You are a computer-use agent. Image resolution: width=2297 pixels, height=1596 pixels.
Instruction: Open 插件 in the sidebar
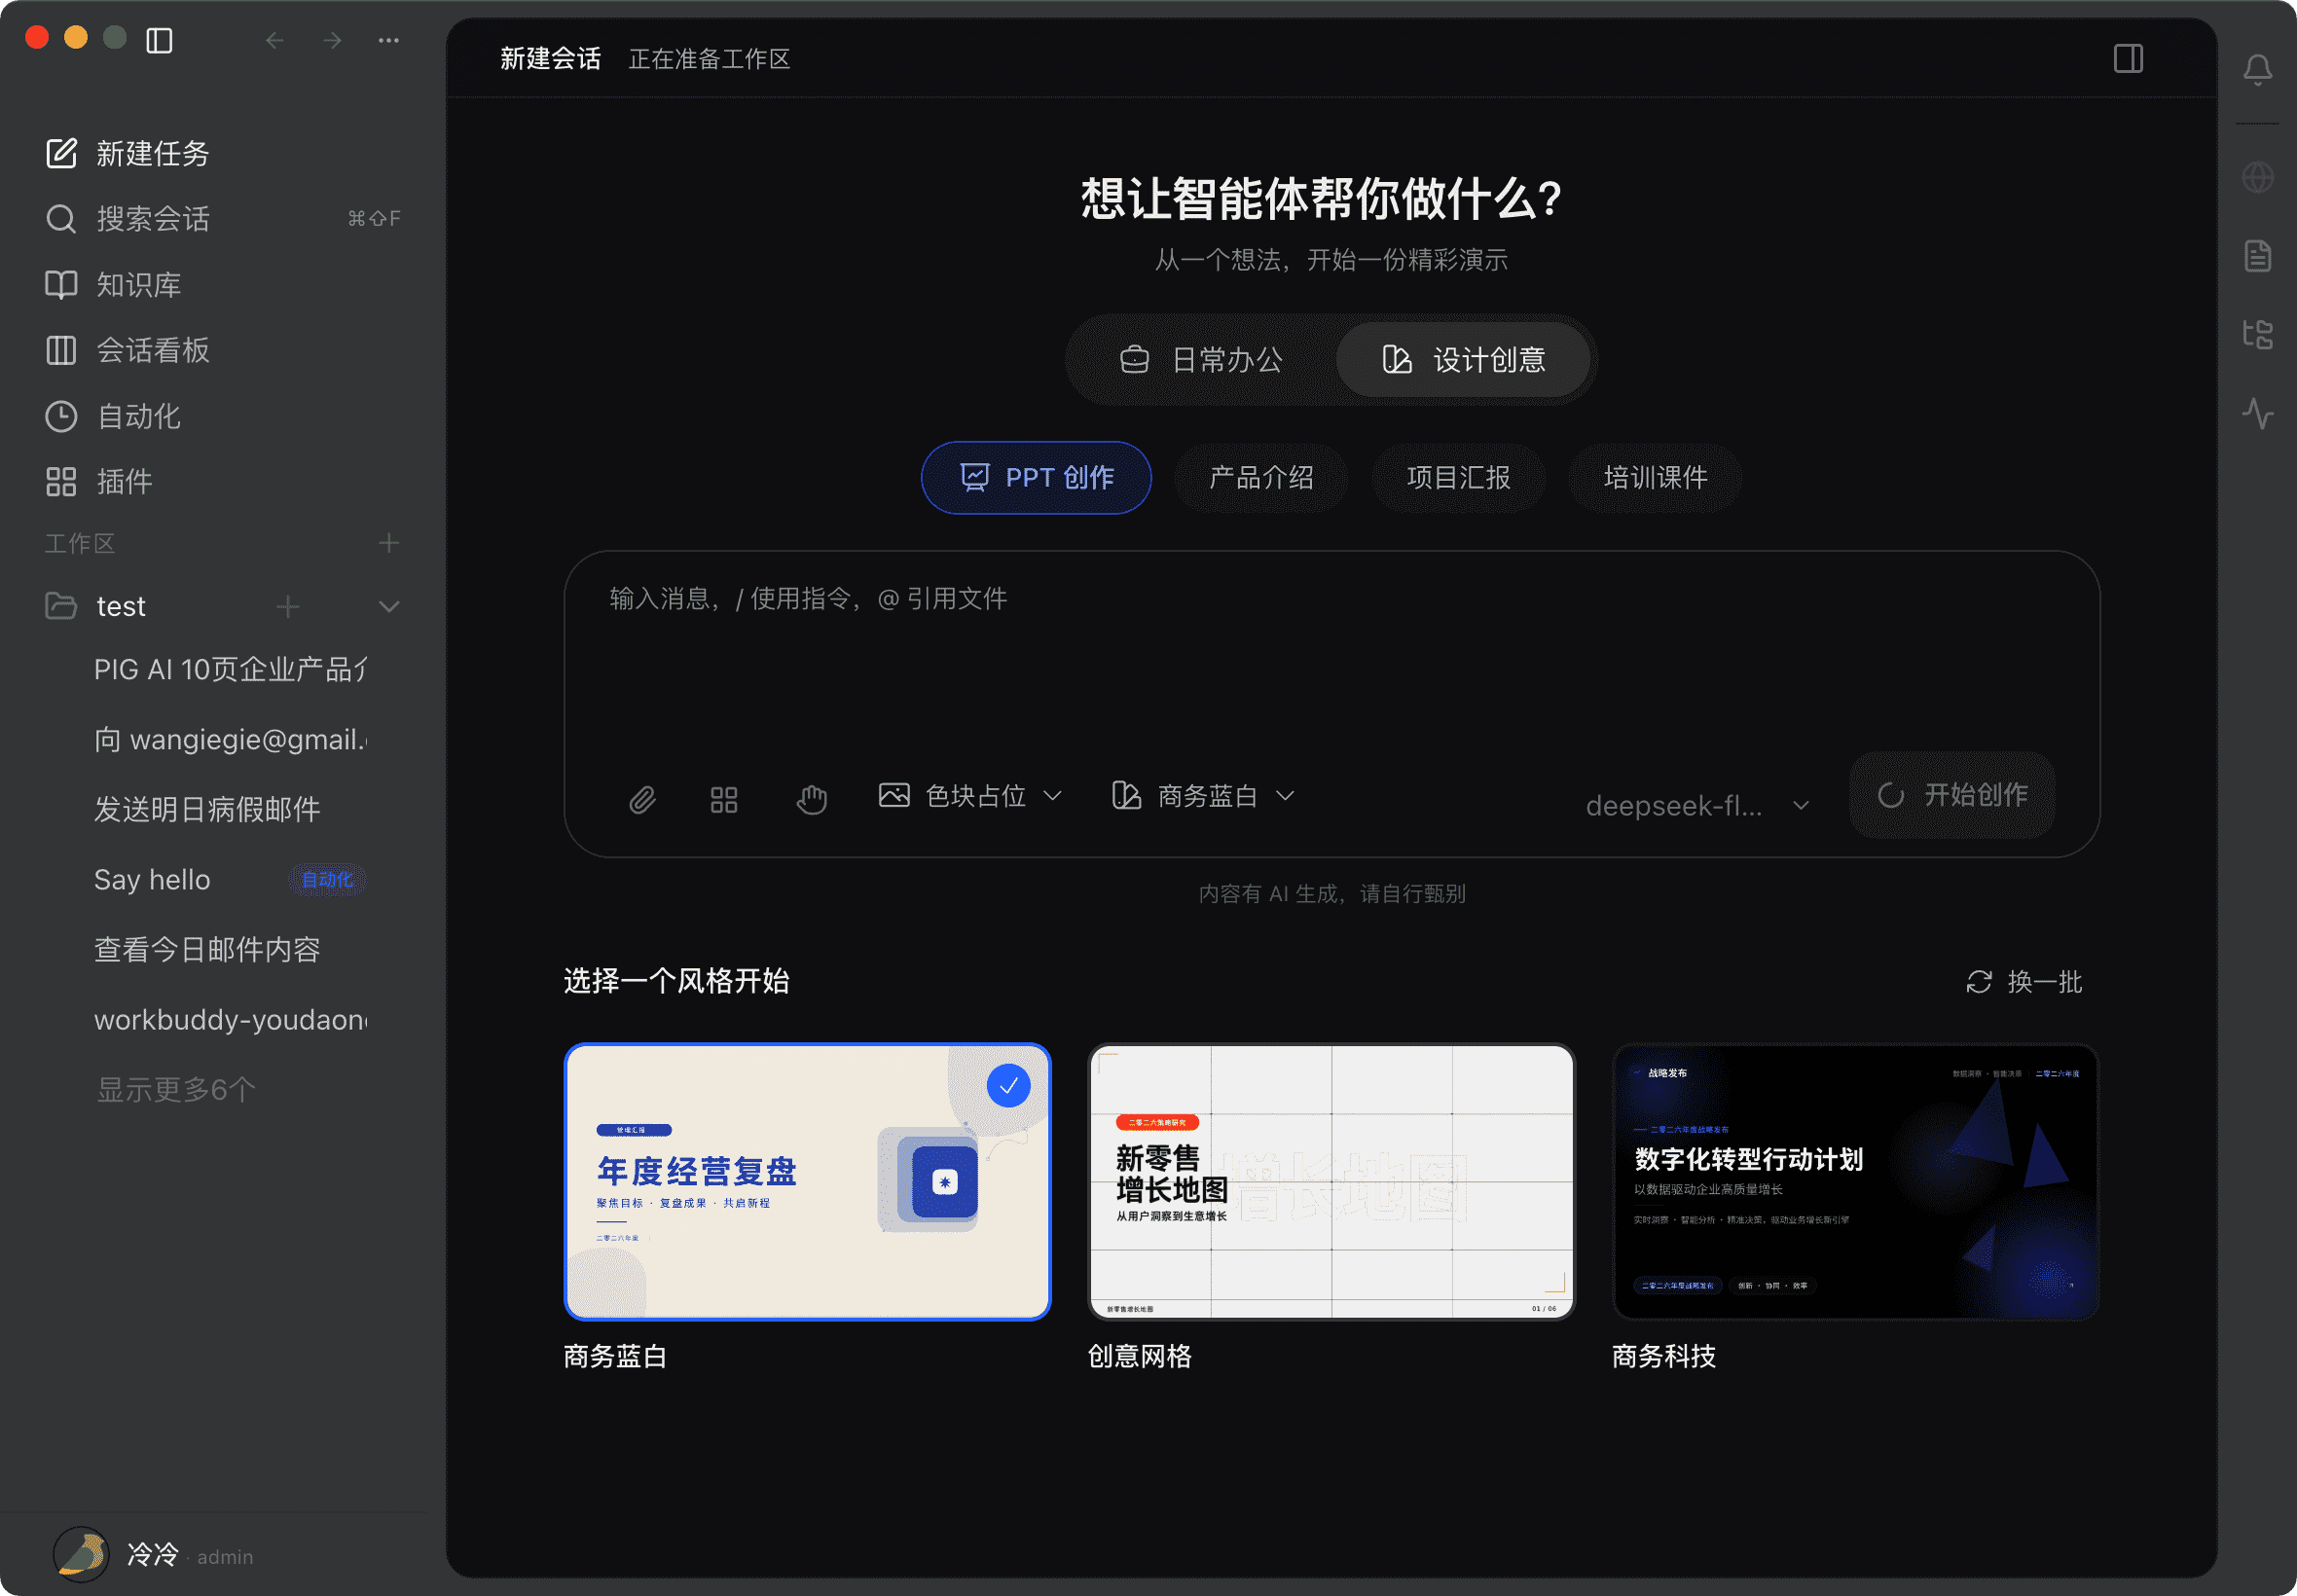click(222, 481)
